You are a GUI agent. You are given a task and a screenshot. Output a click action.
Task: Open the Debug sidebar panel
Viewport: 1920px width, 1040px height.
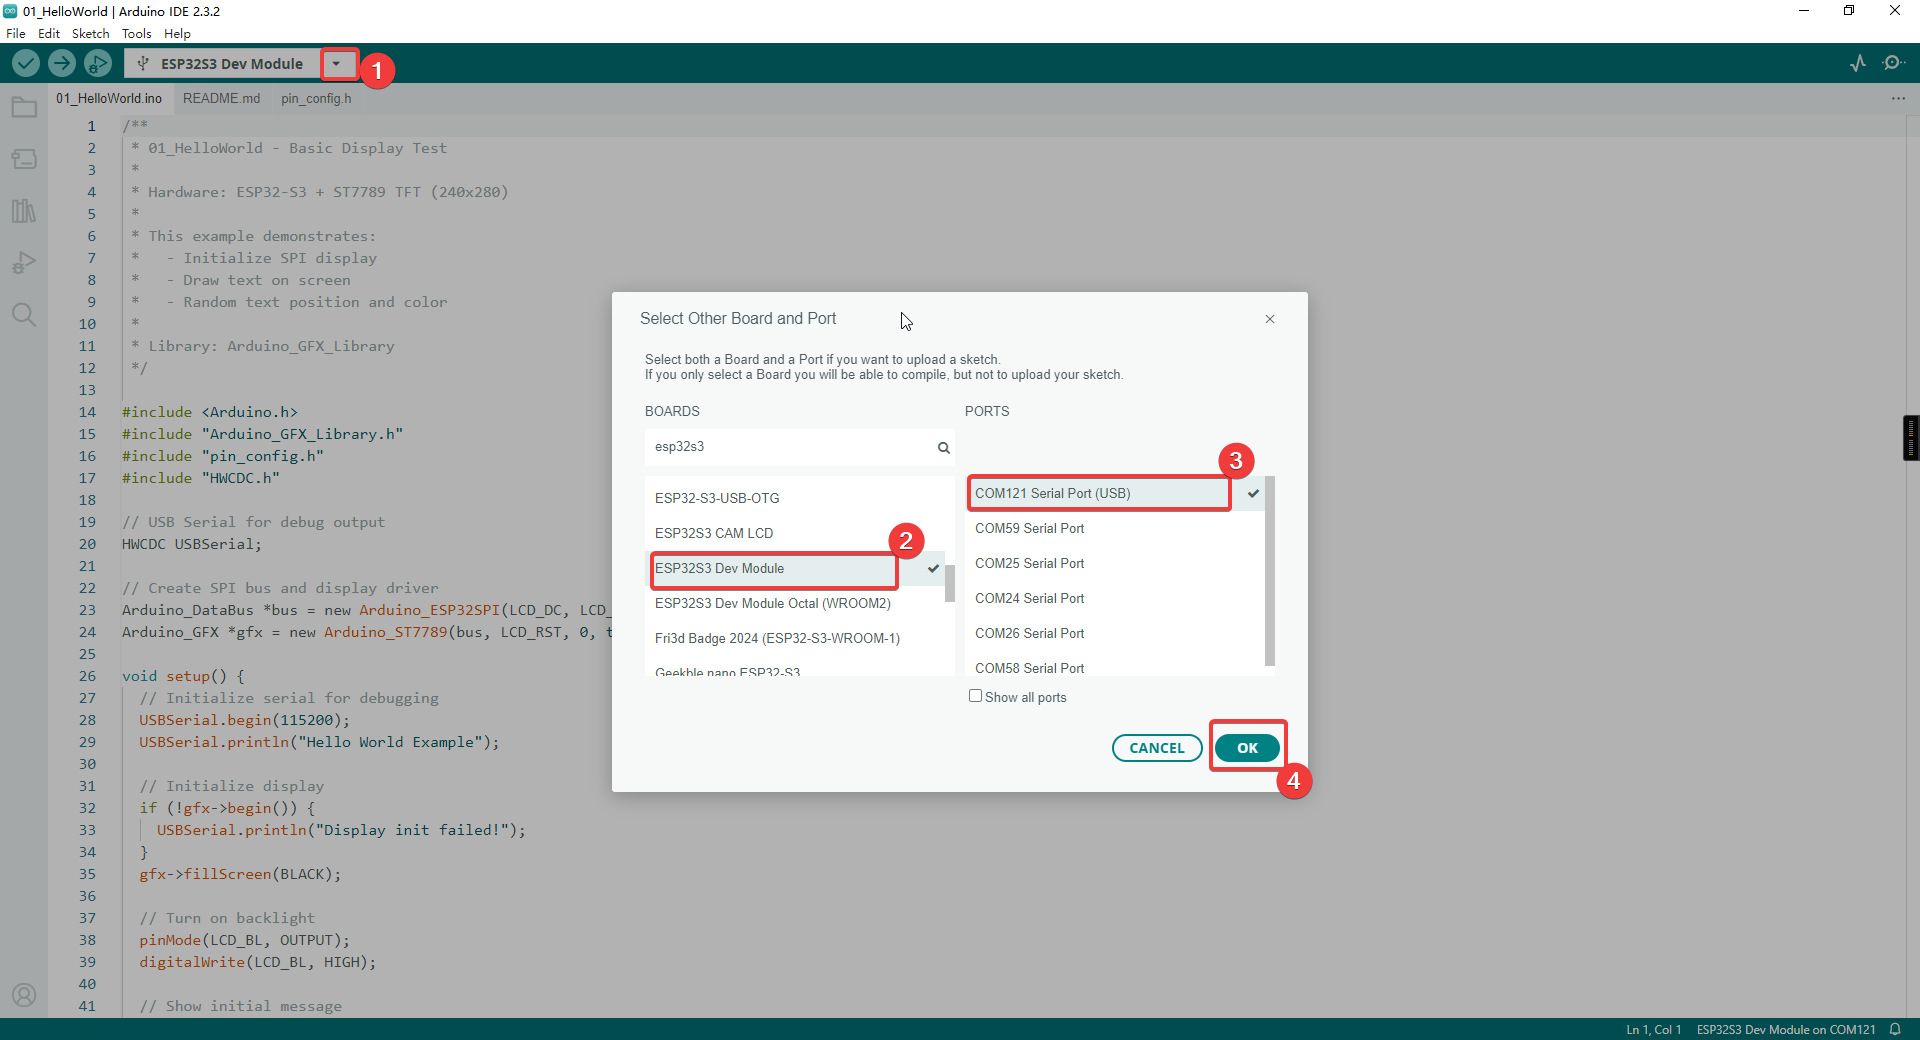point(24,263)
